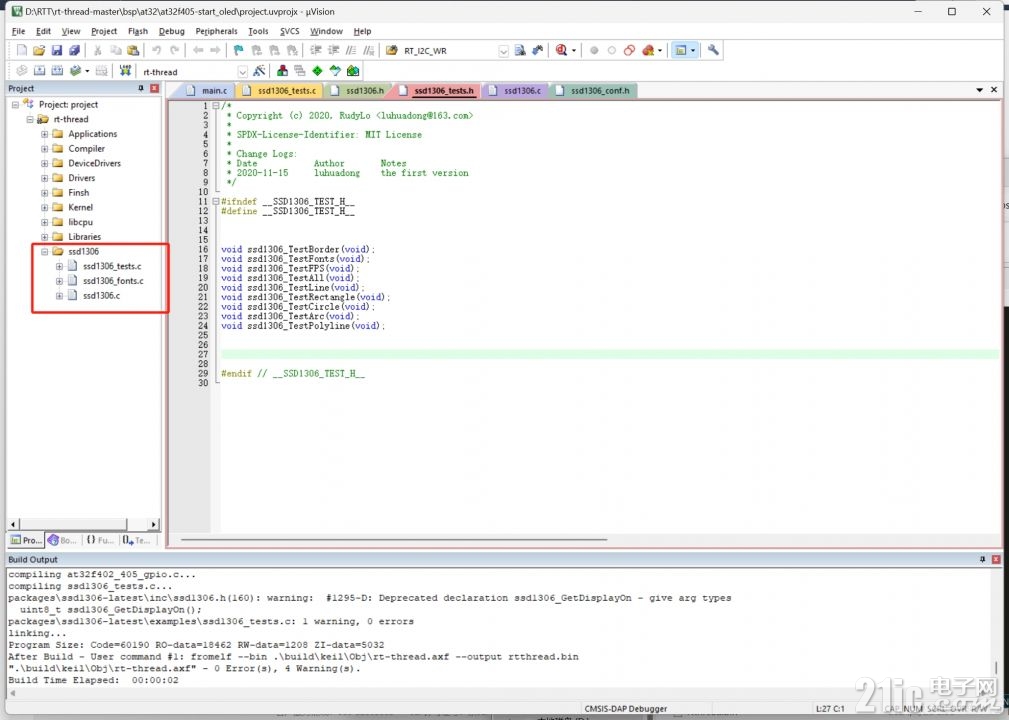Viewport: 1009px width, 720px height.
Task: Open the Debug menu
Action: click(x=171, y=31)
